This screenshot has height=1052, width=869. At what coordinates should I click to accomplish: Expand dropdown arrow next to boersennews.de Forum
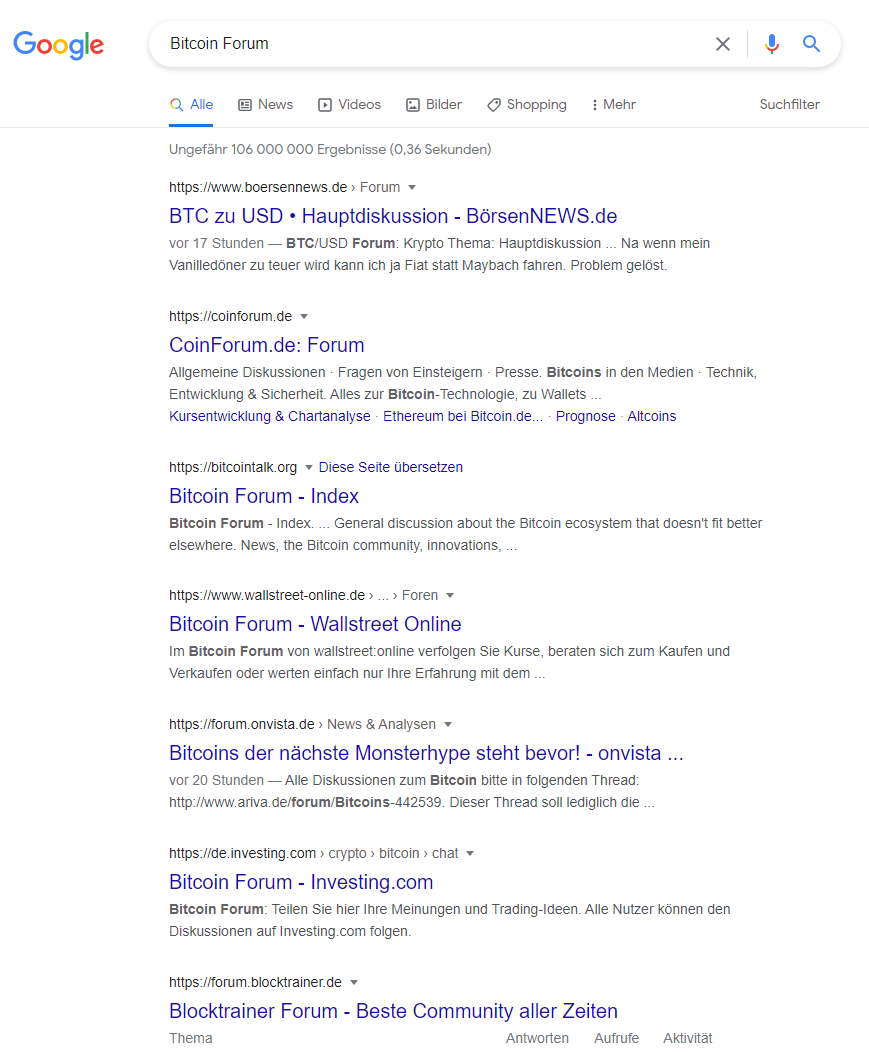(x=412, y=187)
